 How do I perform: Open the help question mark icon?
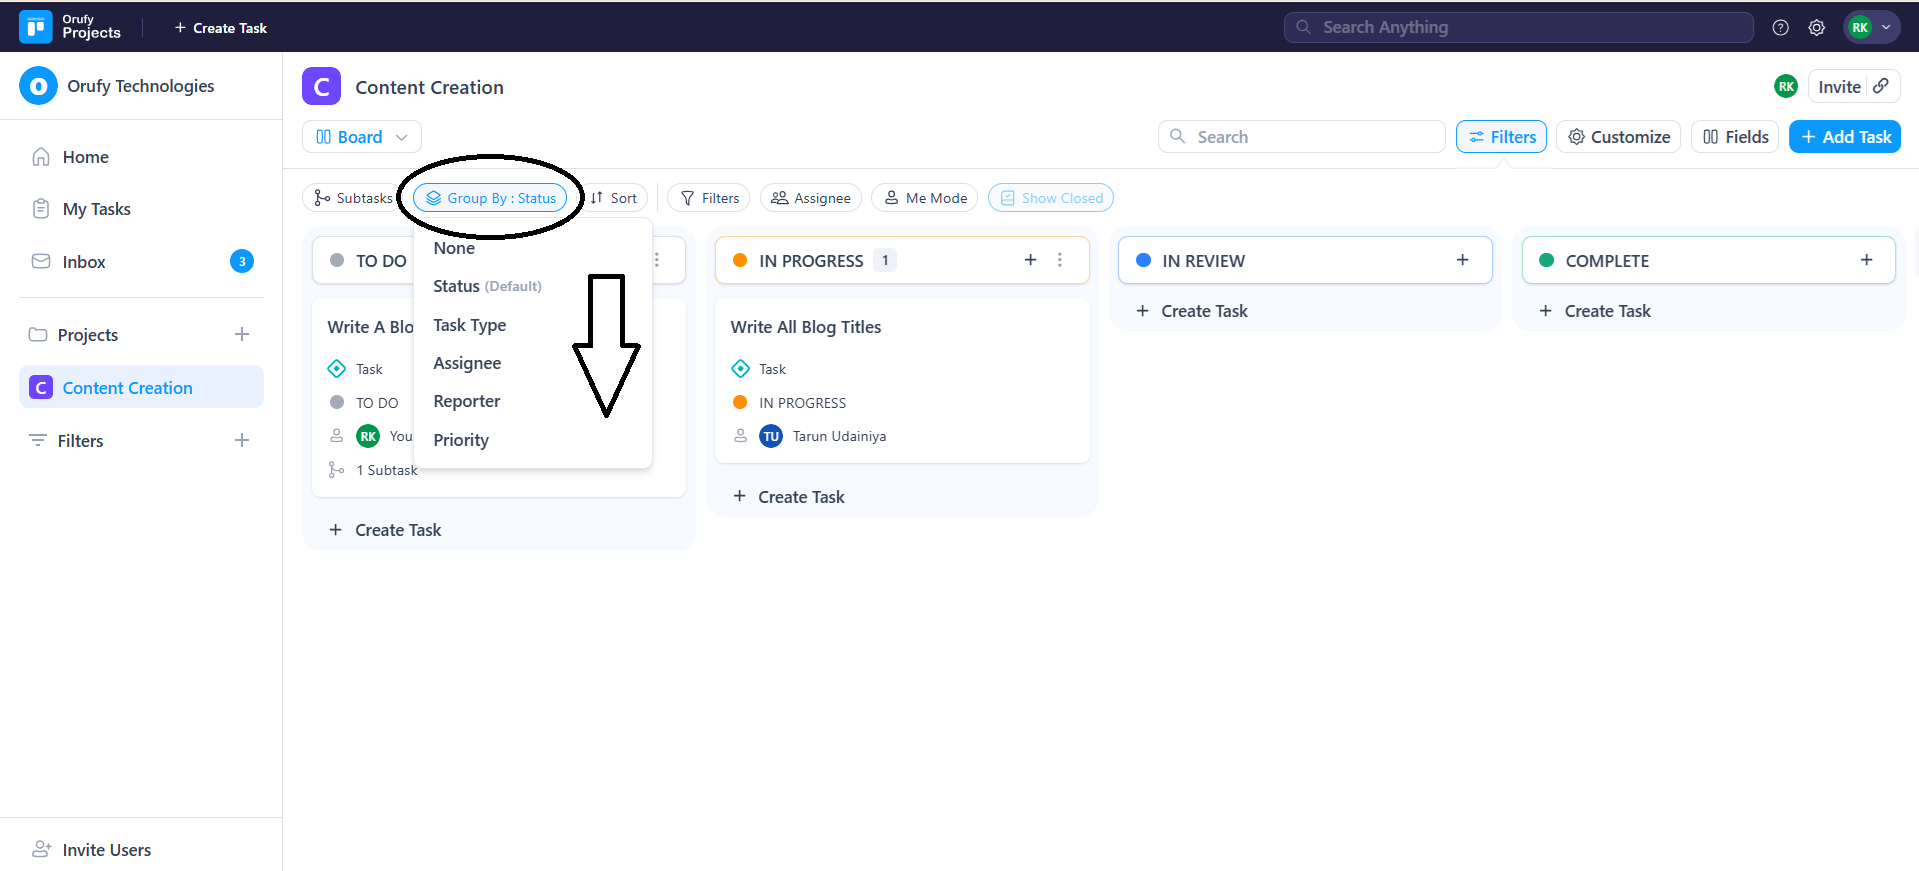click(1780, 28)
